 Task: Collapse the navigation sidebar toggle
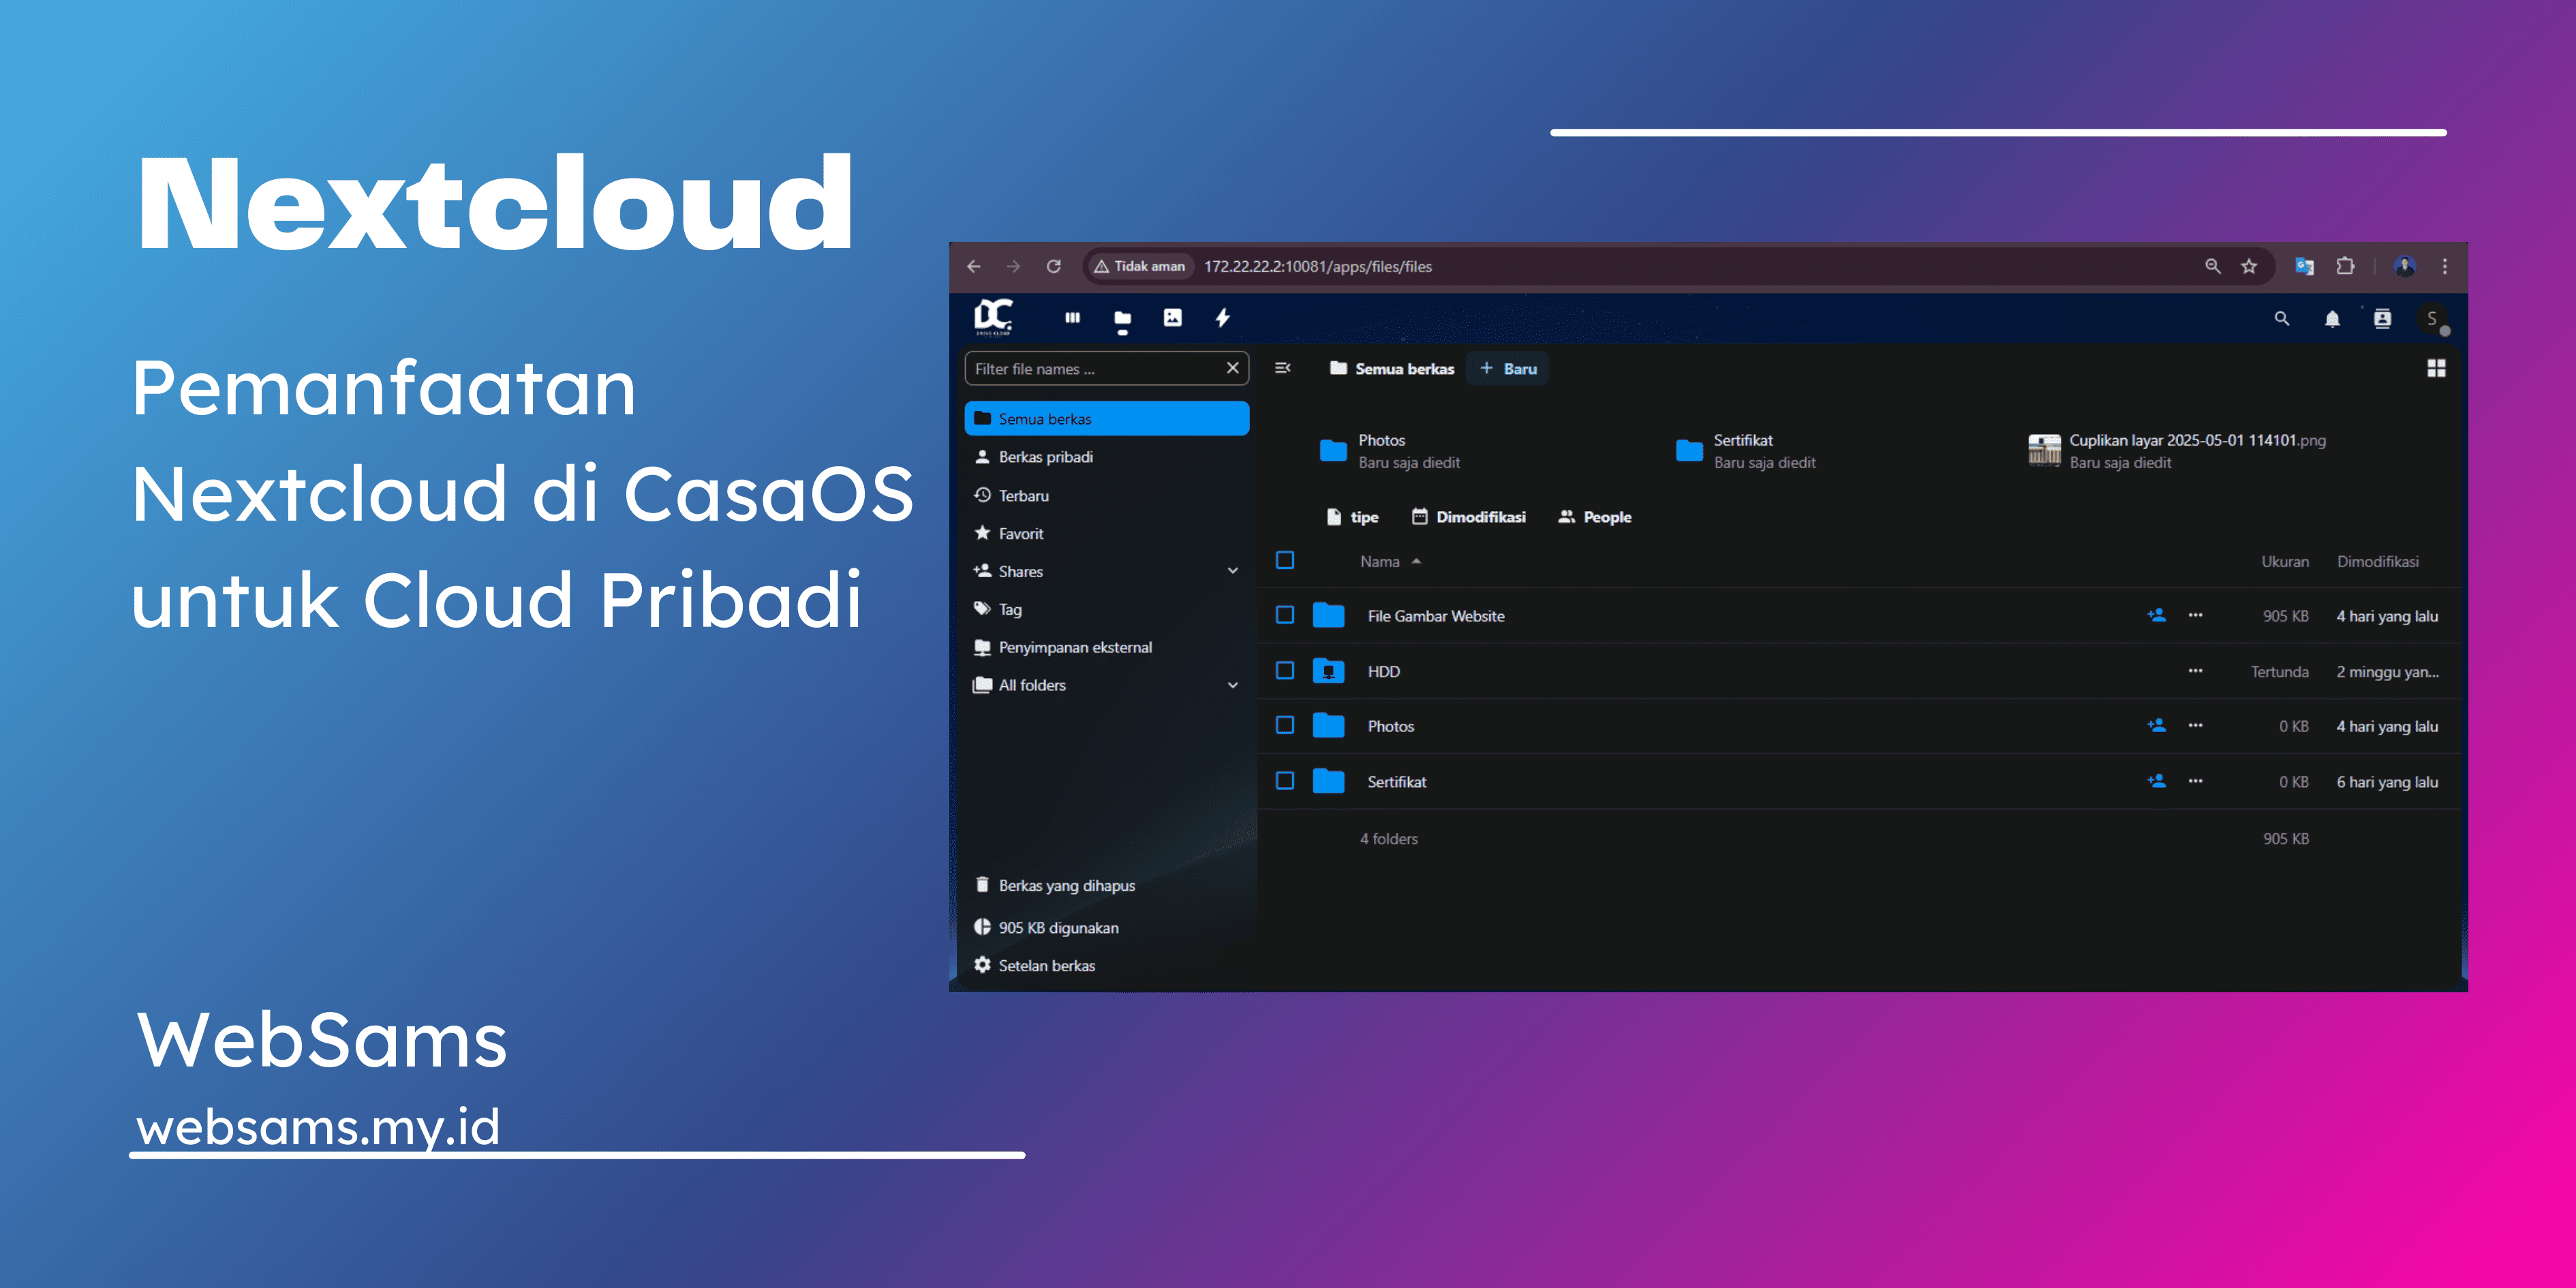coord(1282,368)
